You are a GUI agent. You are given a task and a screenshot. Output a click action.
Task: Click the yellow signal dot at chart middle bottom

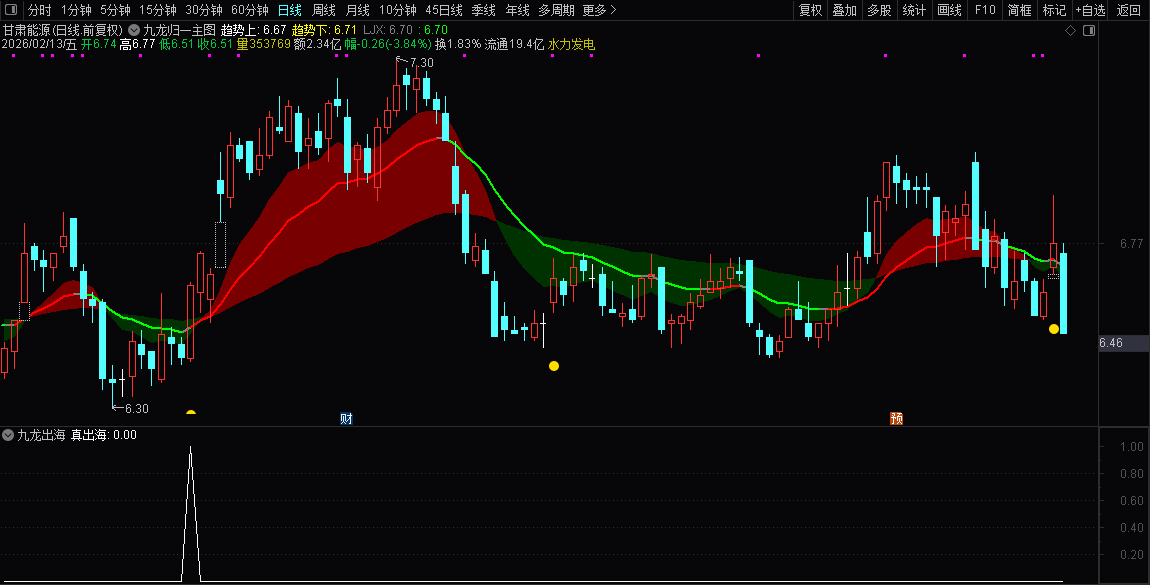click(554, 366)
